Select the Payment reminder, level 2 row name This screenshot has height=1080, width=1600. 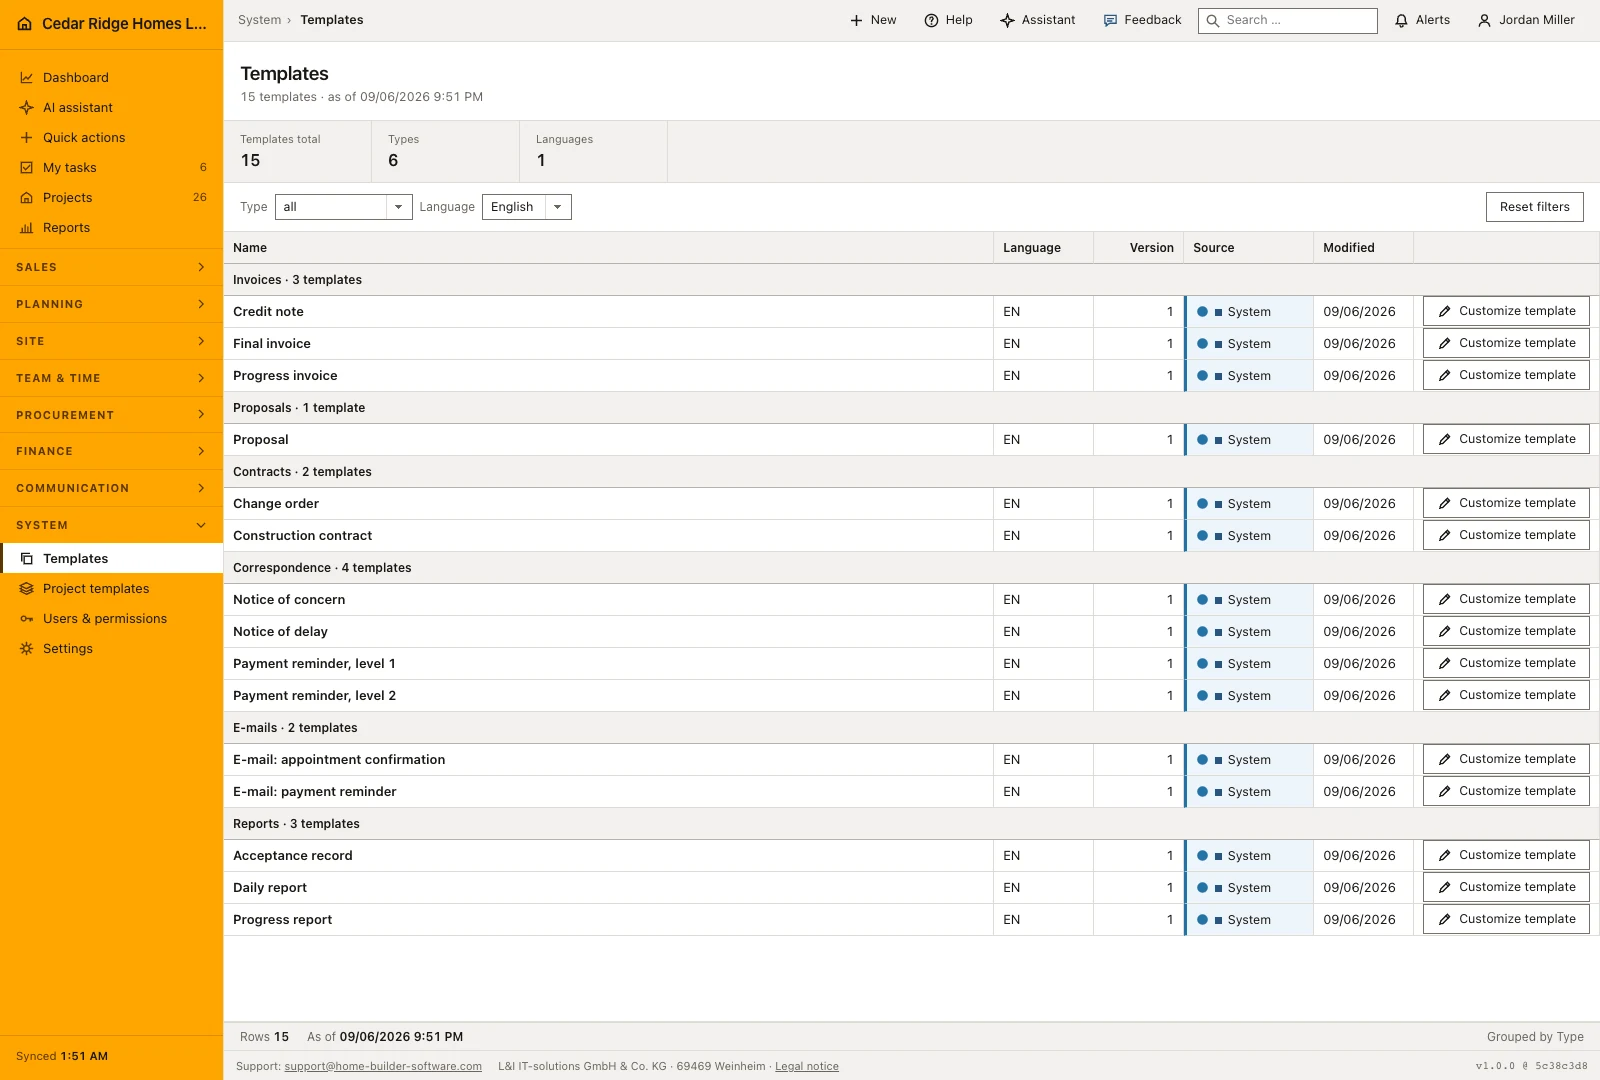314,696
